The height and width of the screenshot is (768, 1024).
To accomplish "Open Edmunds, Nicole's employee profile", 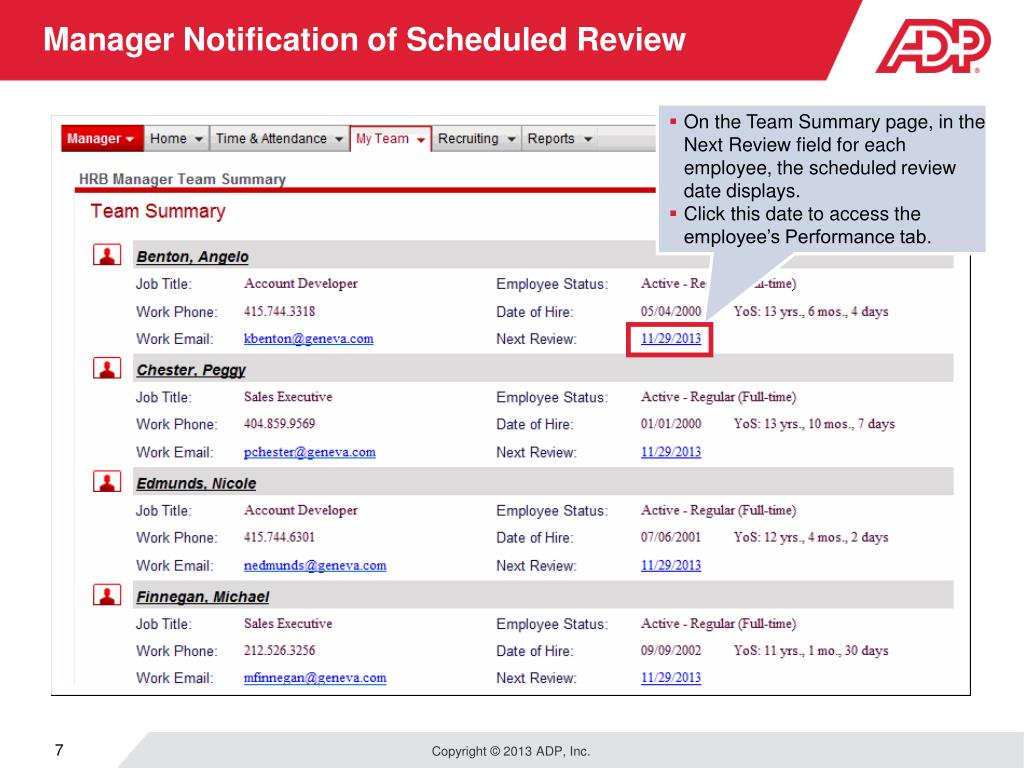I will pos(196,484).
